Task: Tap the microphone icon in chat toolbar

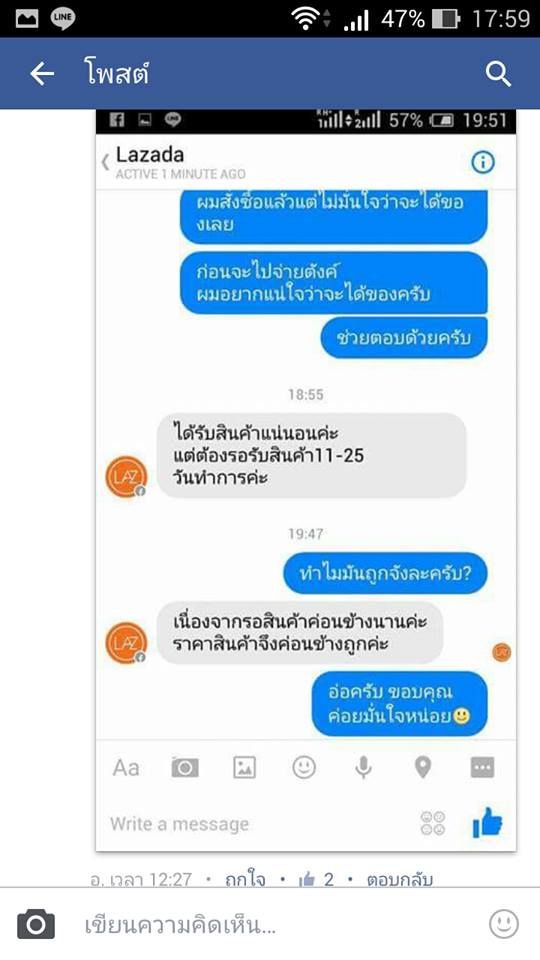Action: tap(364, 767)
